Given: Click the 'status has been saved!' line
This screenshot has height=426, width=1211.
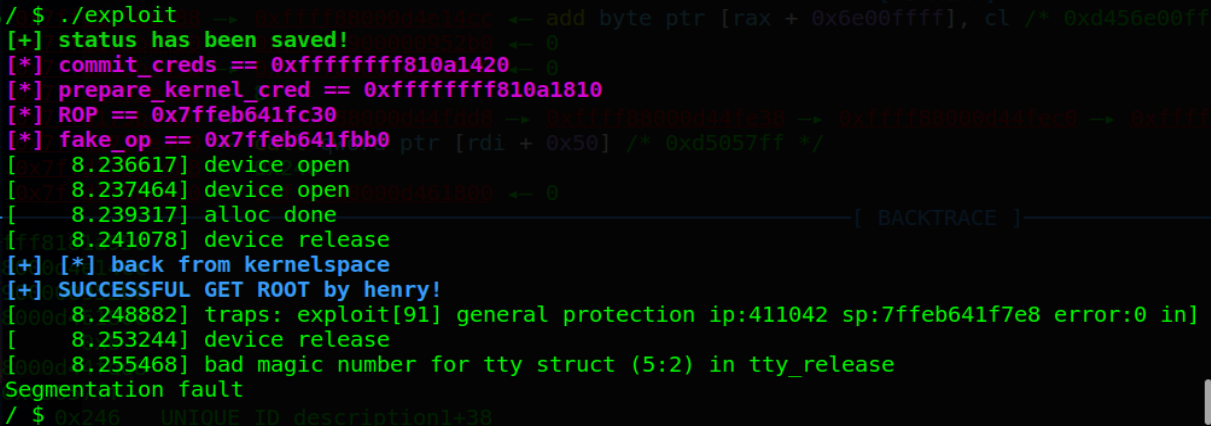Looking at the screenshot, I should pyautogui.click(x=203, y=40).
